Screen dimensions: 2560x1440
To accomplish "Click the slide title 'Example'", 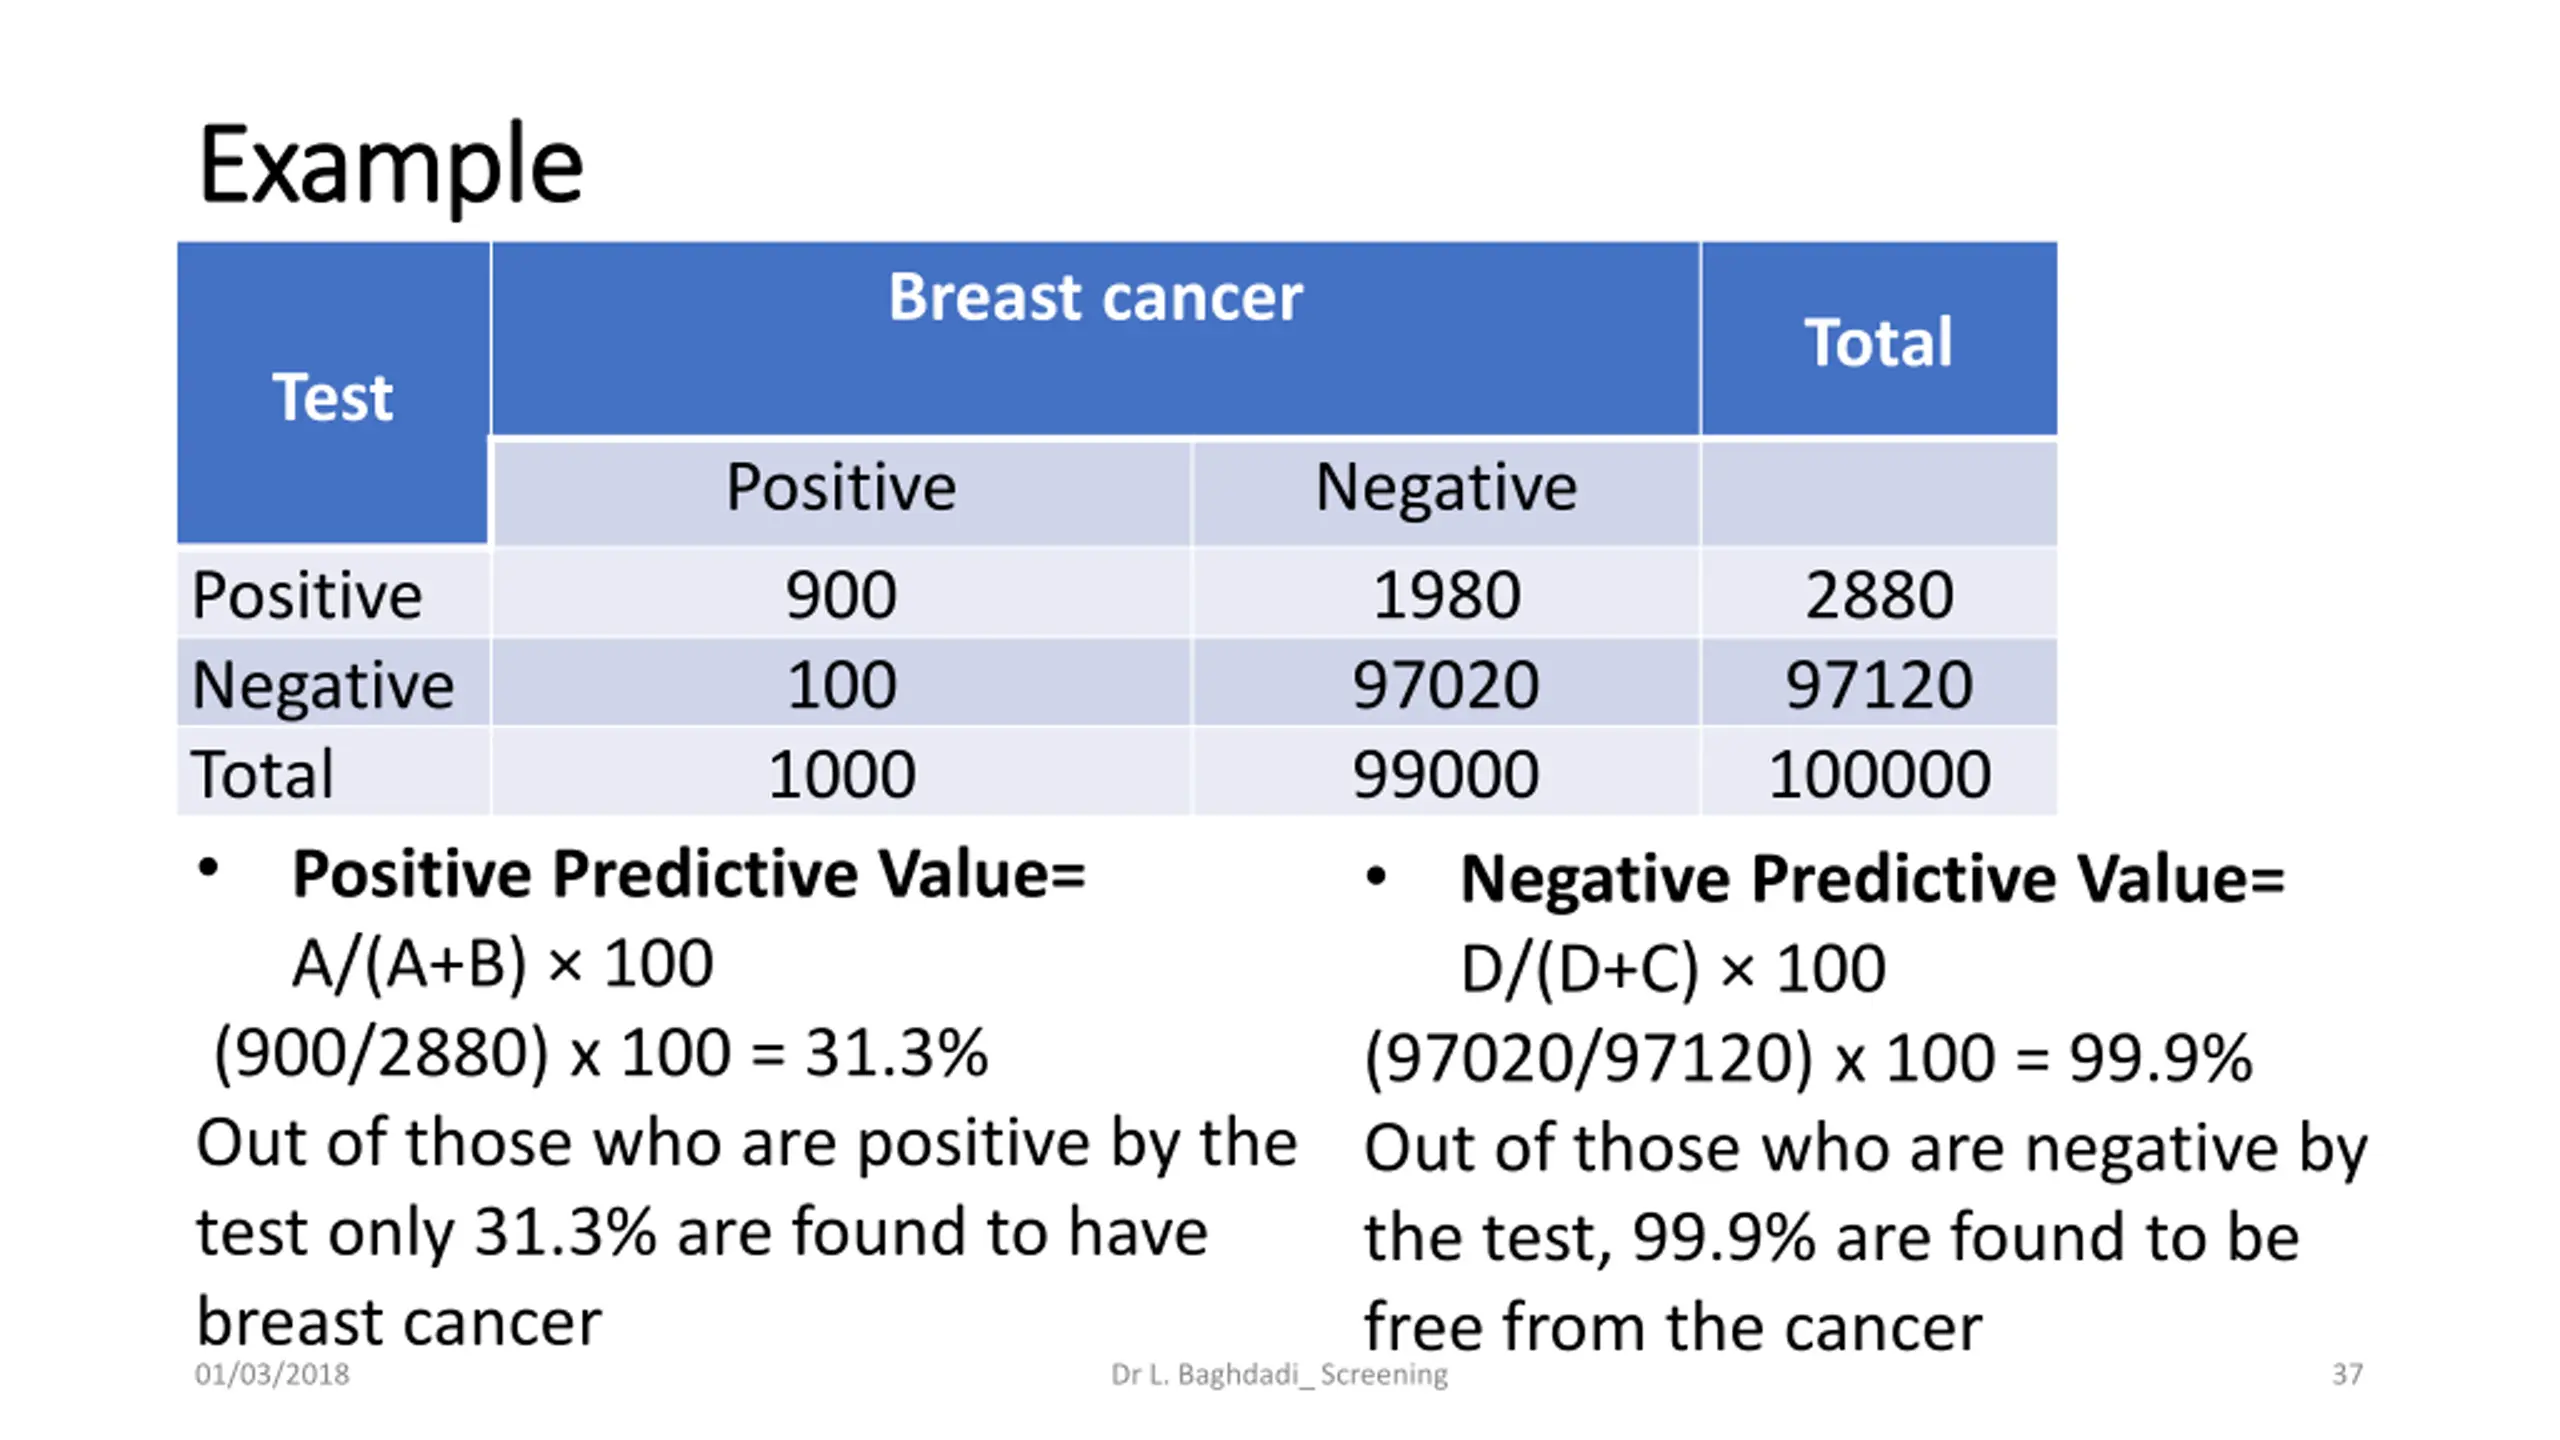I will point(390,165).
